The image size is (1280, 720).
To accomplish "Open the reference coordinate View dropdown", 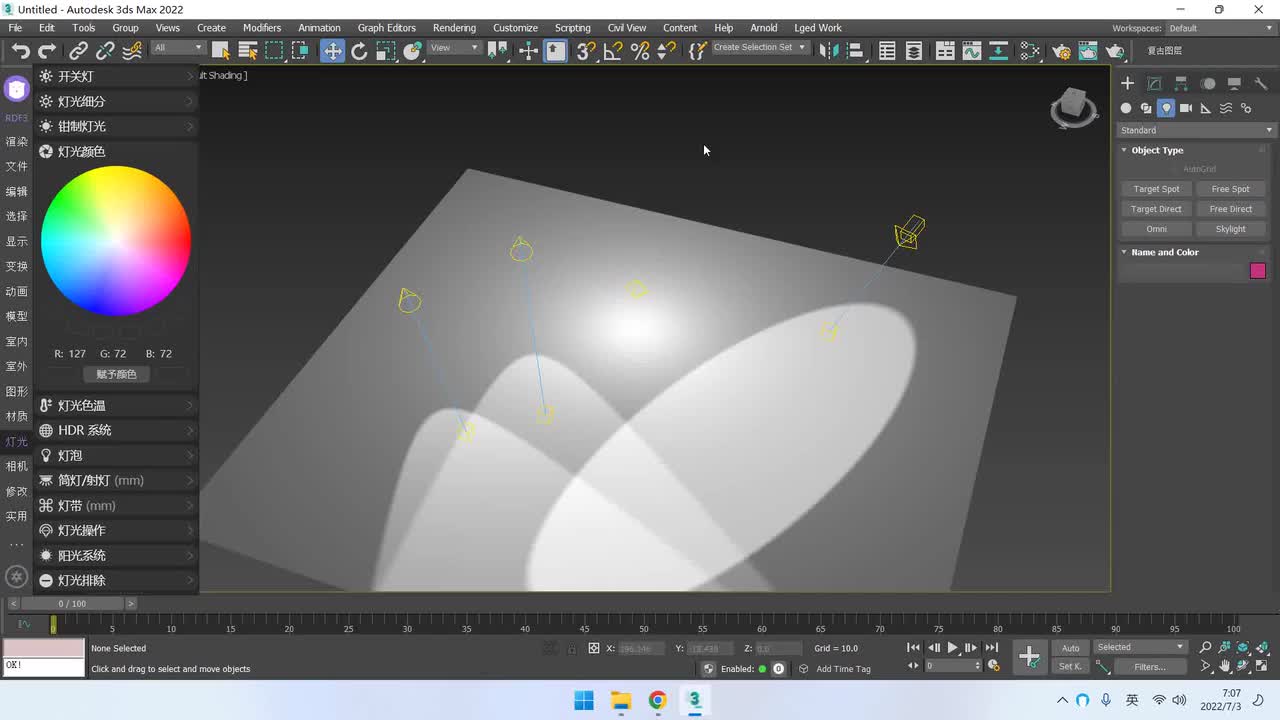I will [x=455, y=48].
